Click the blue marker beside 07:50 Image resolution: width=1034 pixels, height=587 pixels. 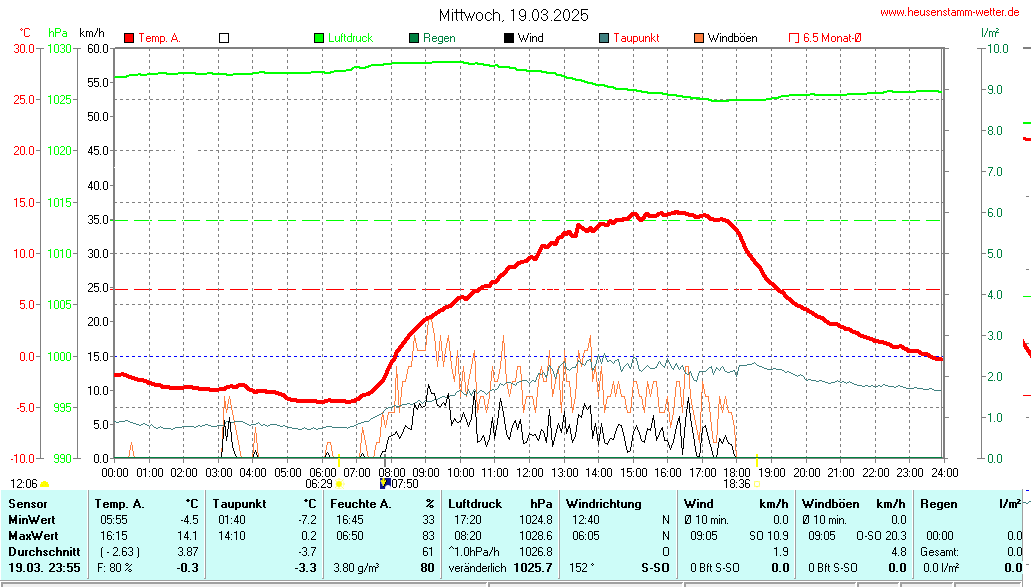coord(386,483)
